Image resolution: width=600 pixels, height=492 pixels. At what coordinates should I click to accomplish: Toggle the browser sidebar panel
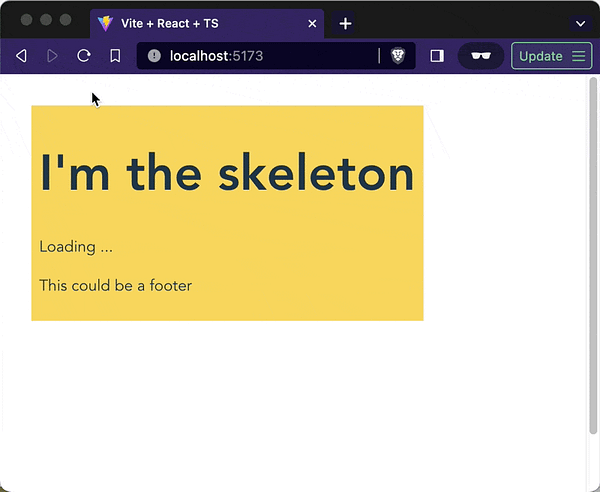pyautogui.click(x=437, y=56)
